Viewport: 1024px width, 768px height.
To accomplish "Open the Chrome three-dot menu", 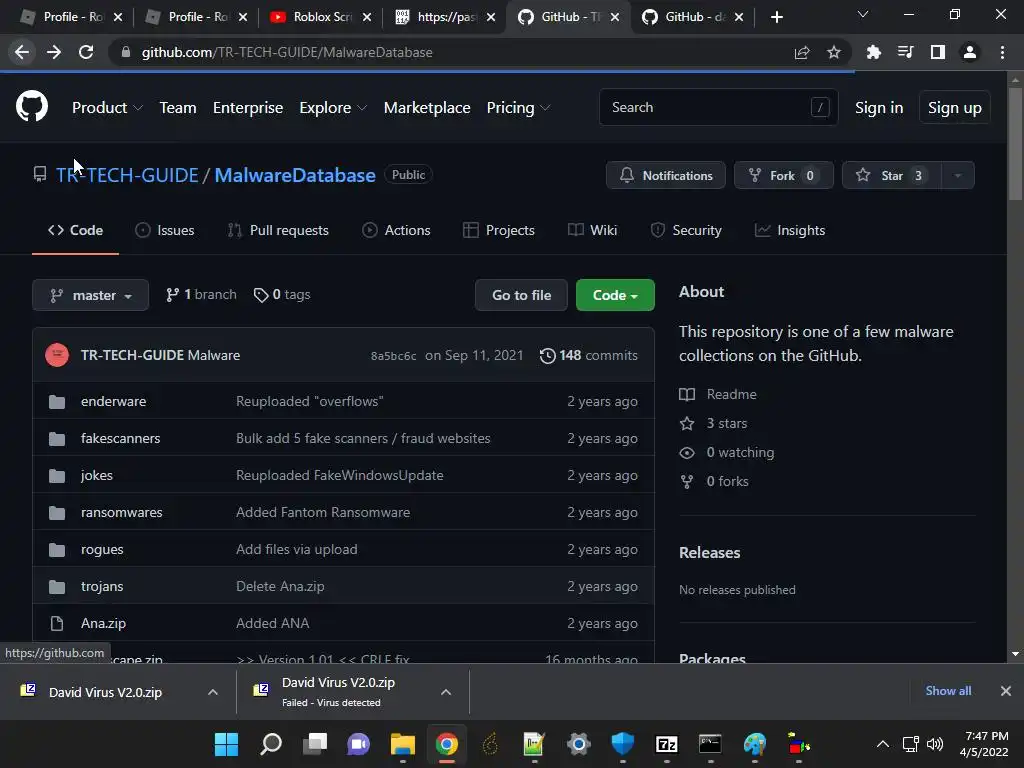I will tap(1002, 52).
